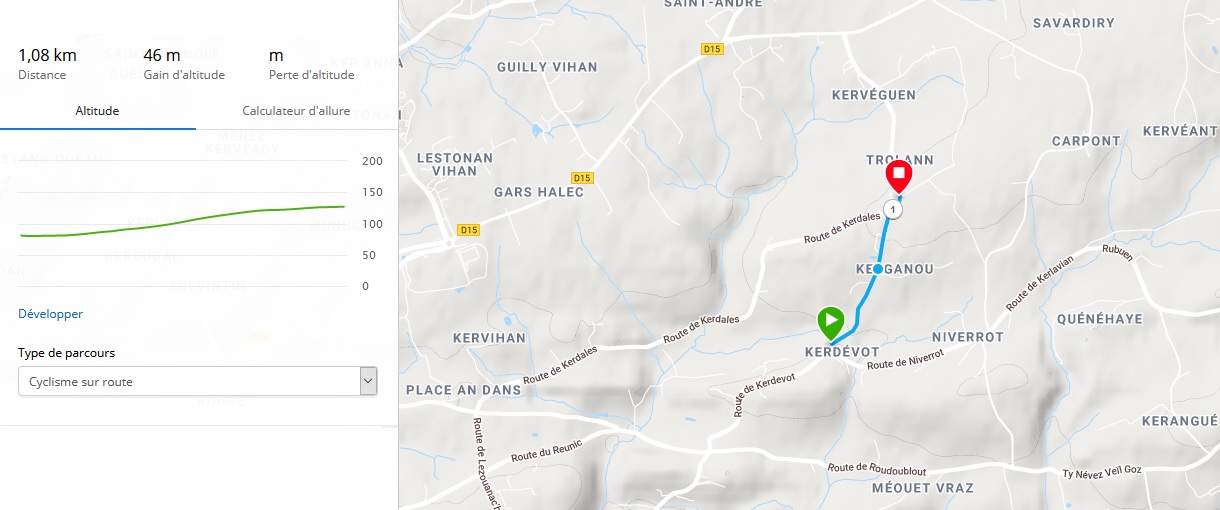Screen dimensions: 1220x510
Task: Click the arrow on the Cyclisme sur route selector
Action: pyautogui.click(x=368, y=381)
